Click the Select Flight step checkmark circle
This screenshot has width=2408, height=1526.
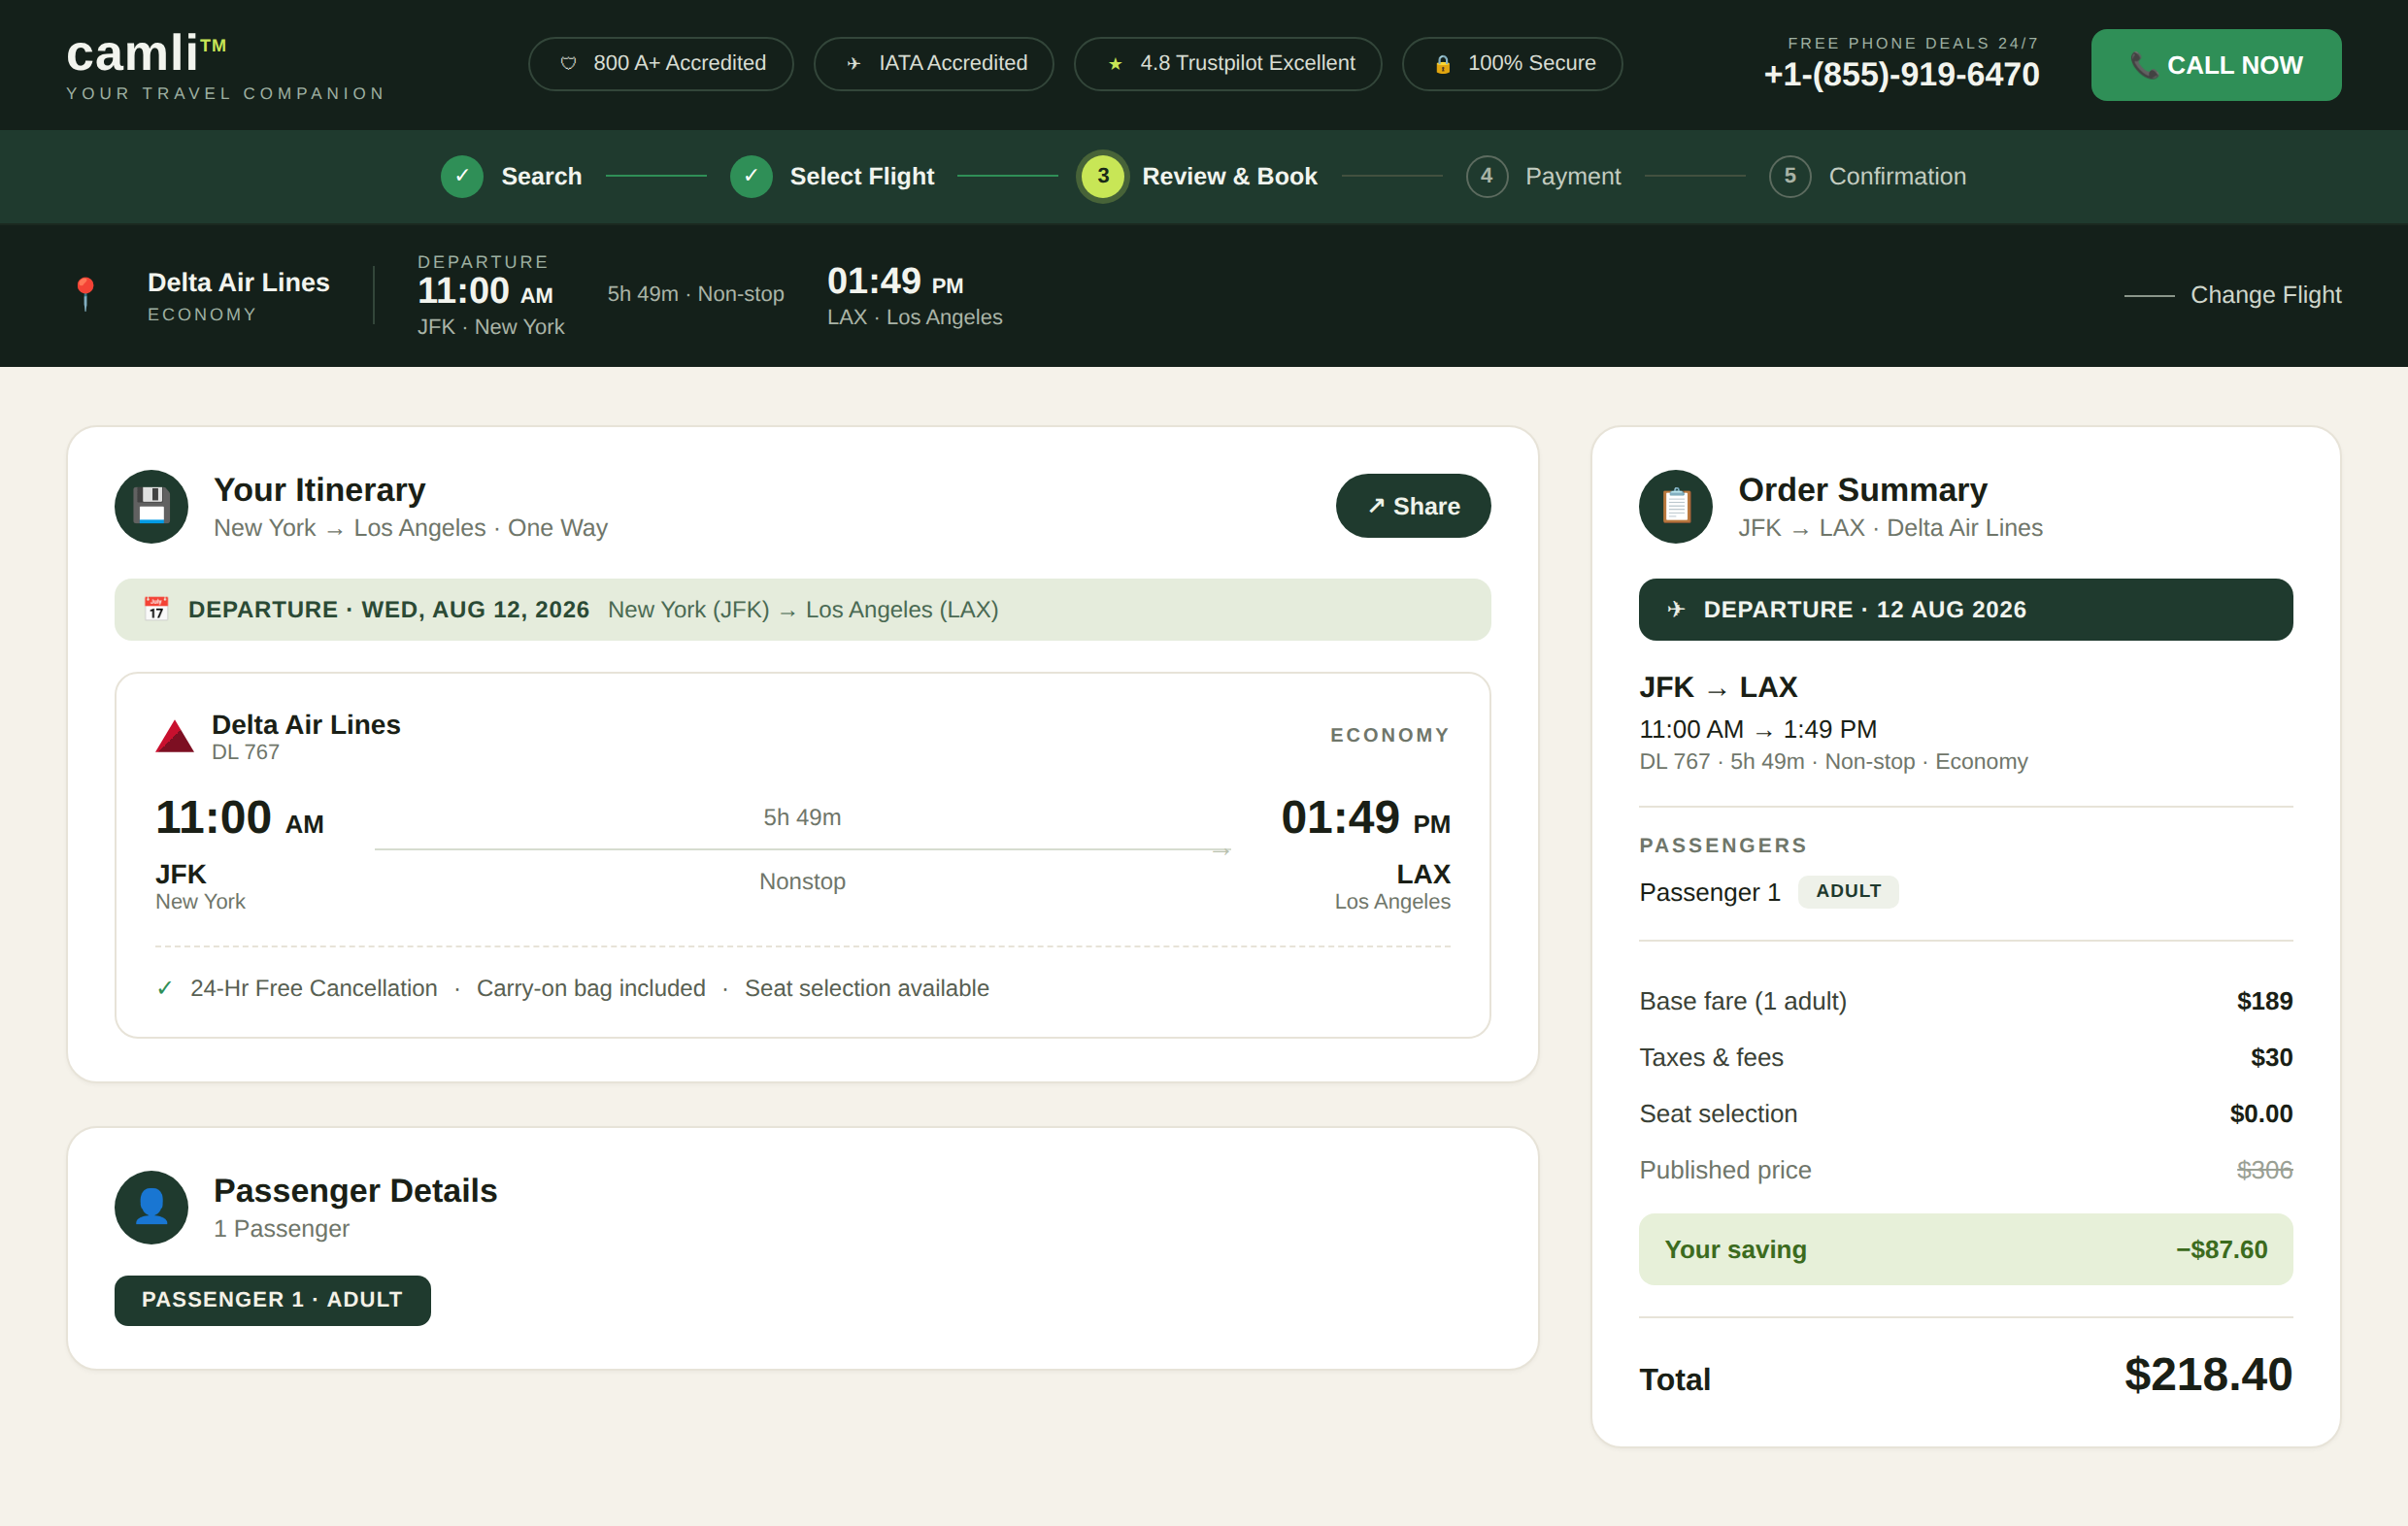pos(751,176)
